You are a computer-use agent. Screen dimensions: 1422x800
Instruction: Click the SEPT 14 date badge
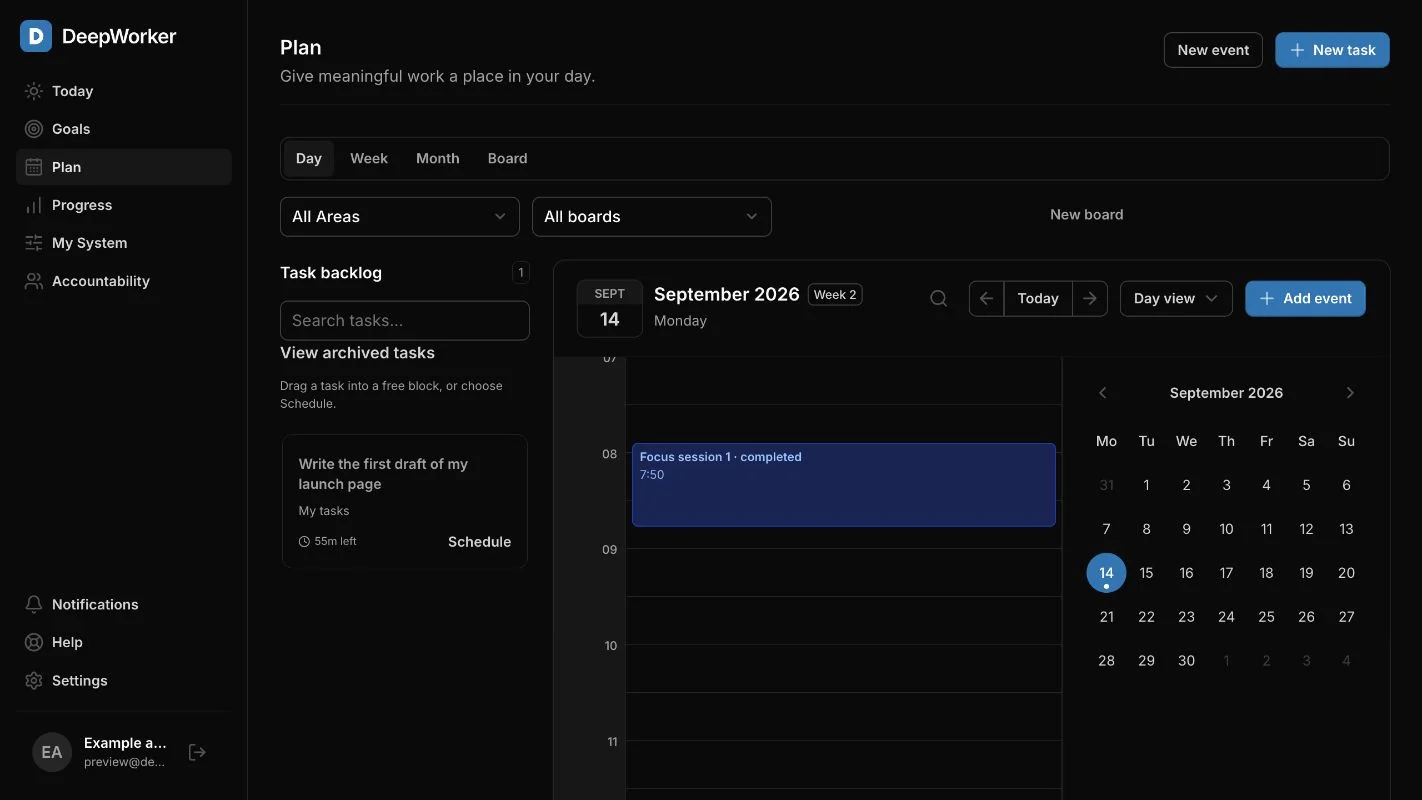(x=610, y=308)
